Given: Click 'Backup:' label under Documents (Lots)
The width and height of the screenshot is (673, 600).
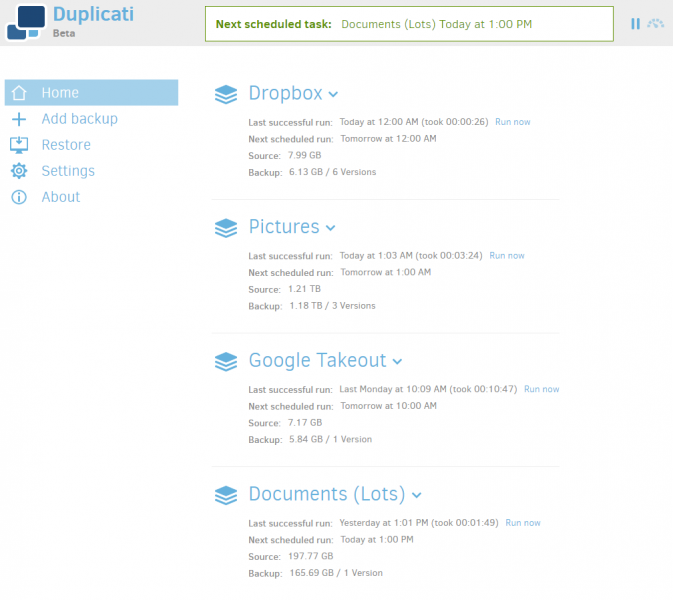Looking at the screenshot, I should (x=265, y=573).
